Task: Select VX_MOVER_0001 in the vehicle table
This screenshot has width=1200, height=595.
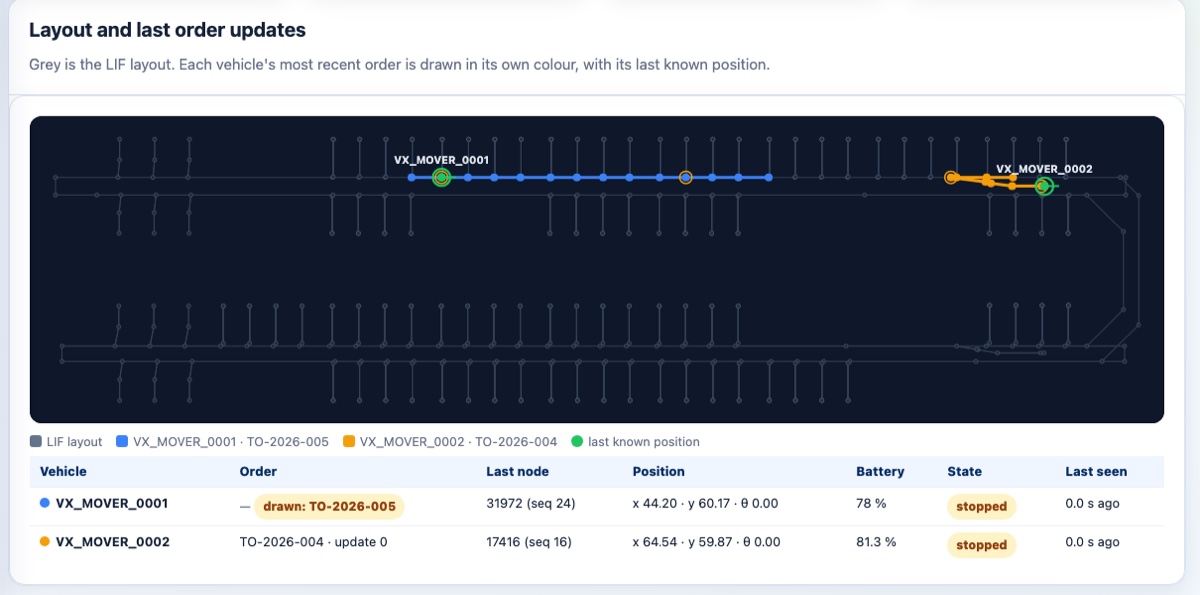Action: coord(112,503)
